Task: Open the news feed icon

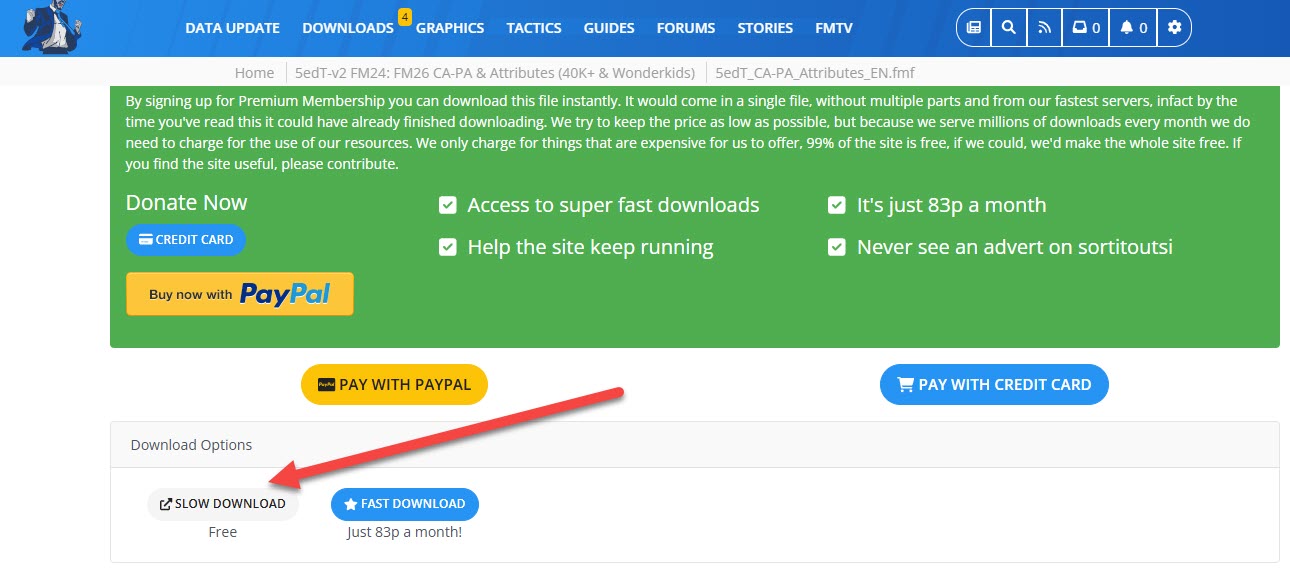Action: [974, 28]
